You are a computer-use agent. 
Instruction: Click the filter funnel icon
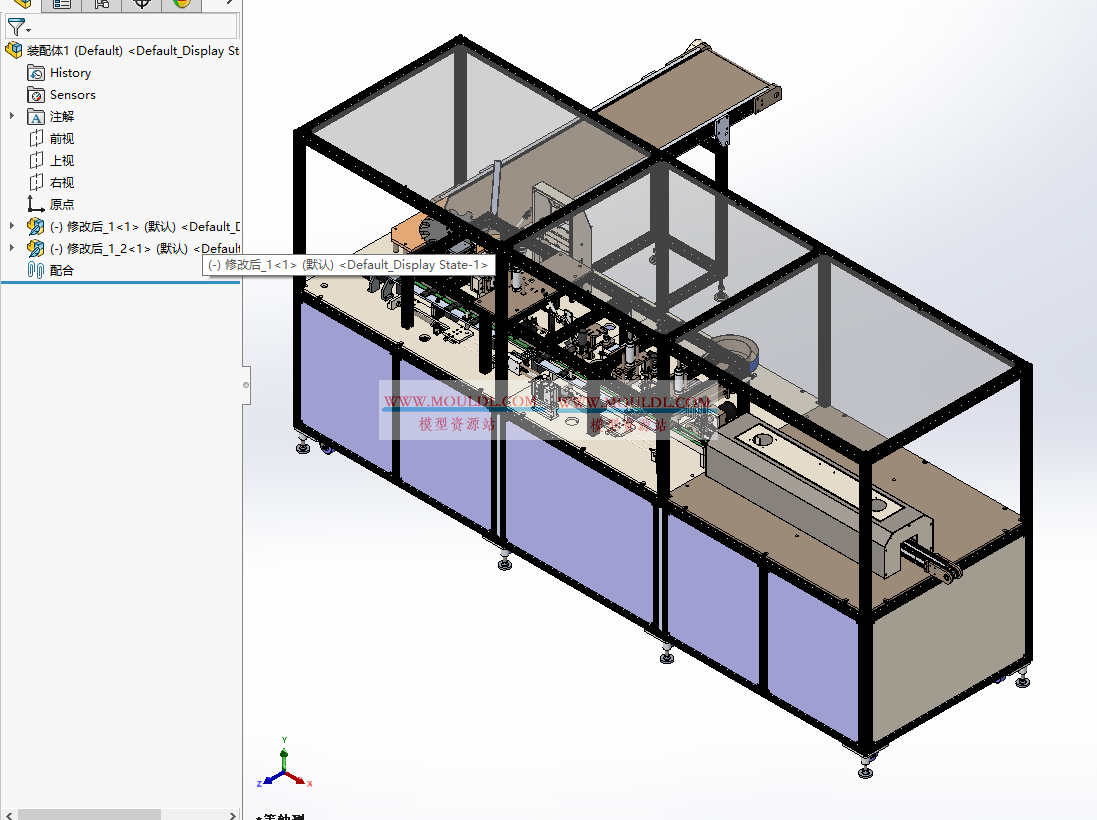17,26
